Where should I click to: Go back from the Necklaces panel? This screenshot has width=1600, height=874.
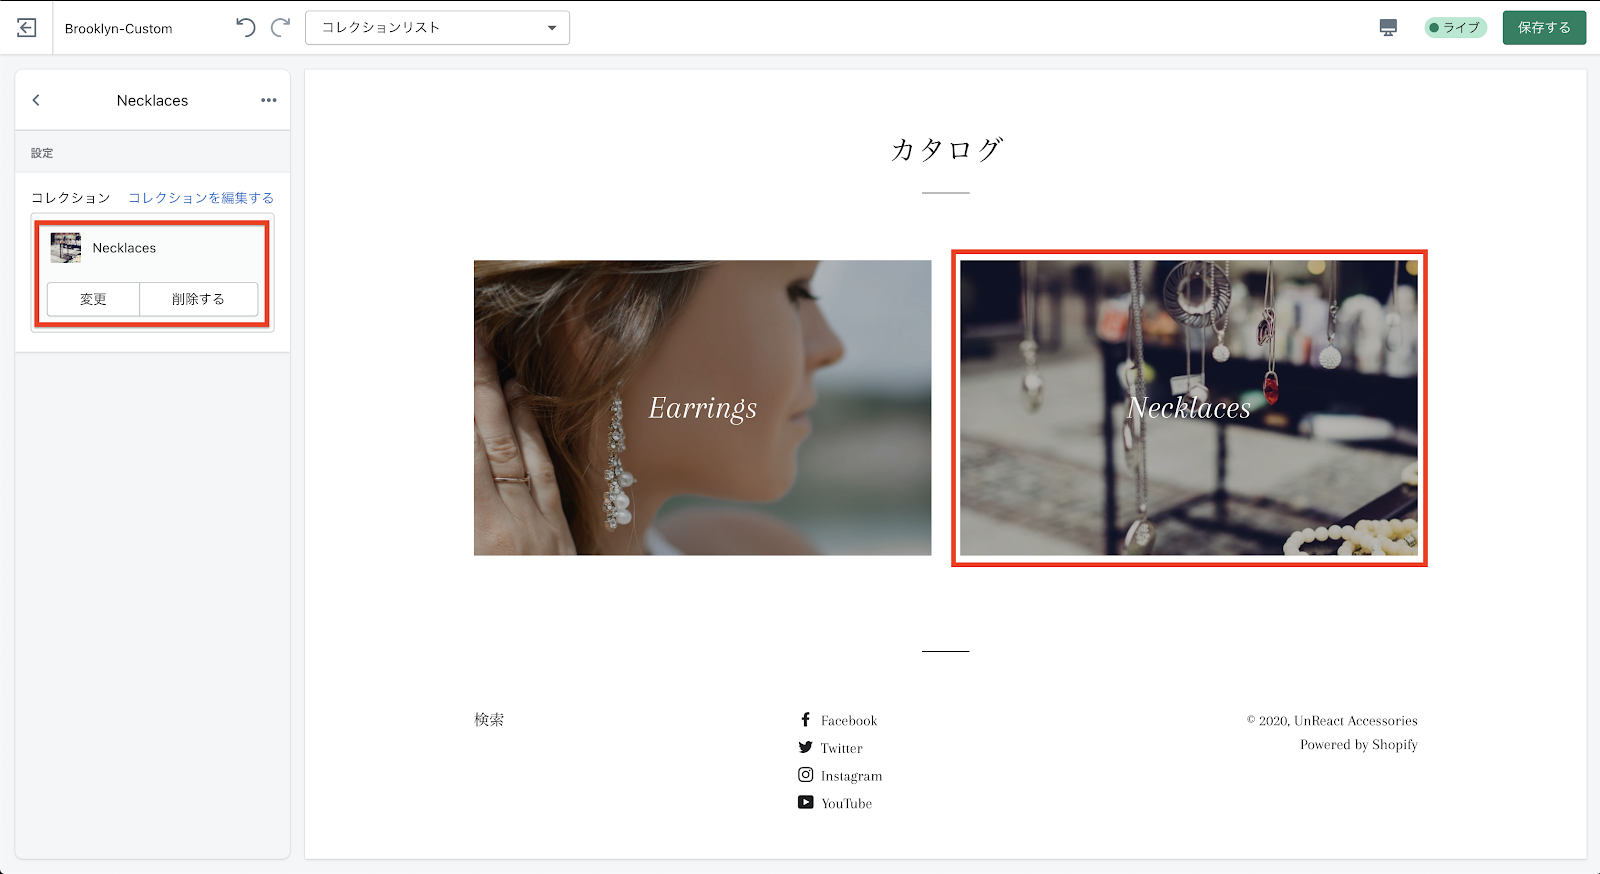point(36,100)
